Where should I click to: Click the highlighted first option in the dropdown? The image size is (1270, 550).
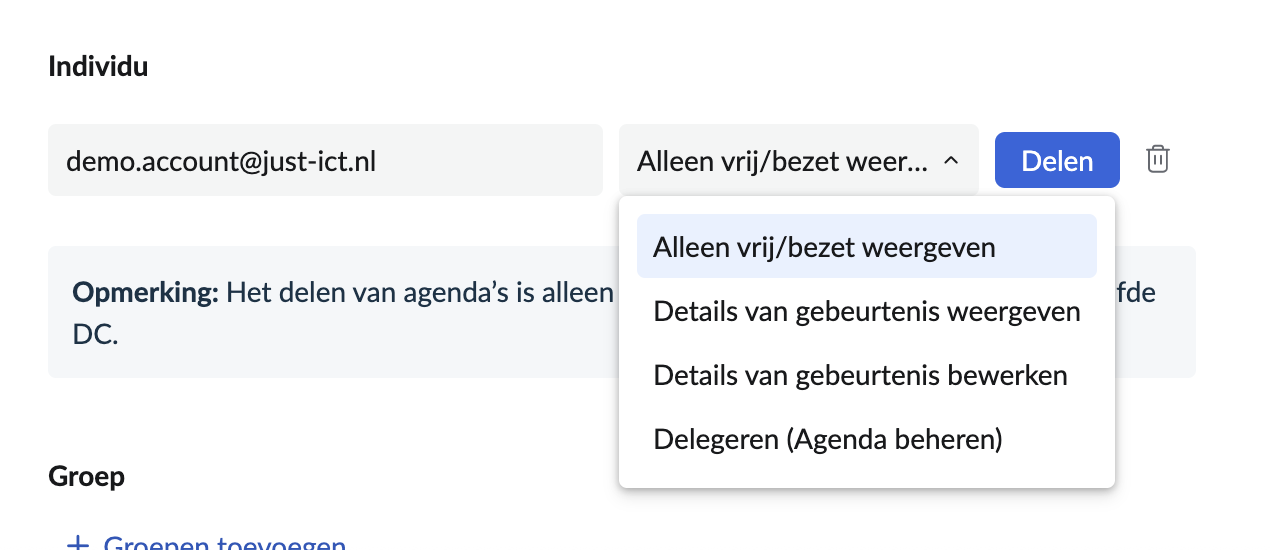866,247
